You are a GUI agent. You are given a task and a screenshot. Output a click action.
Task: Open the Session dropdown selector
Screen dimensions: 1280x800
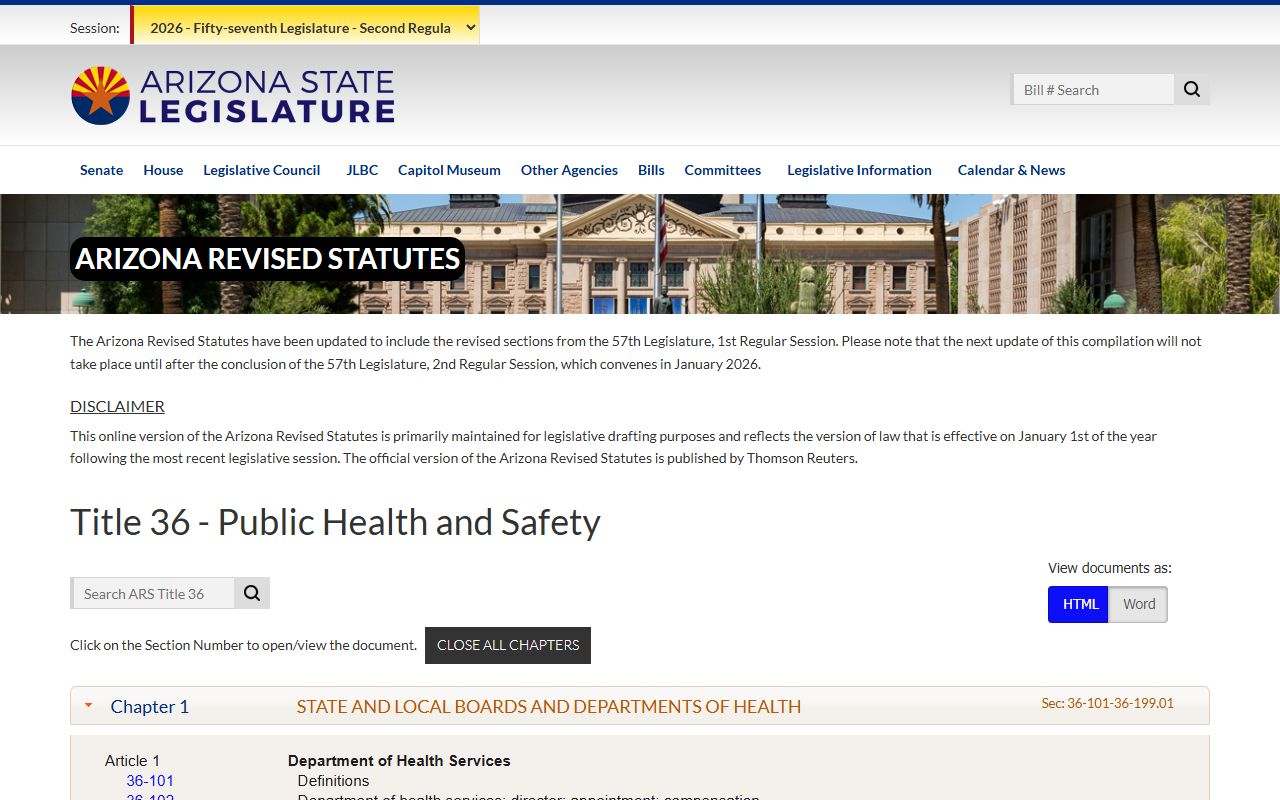[305, 28]
